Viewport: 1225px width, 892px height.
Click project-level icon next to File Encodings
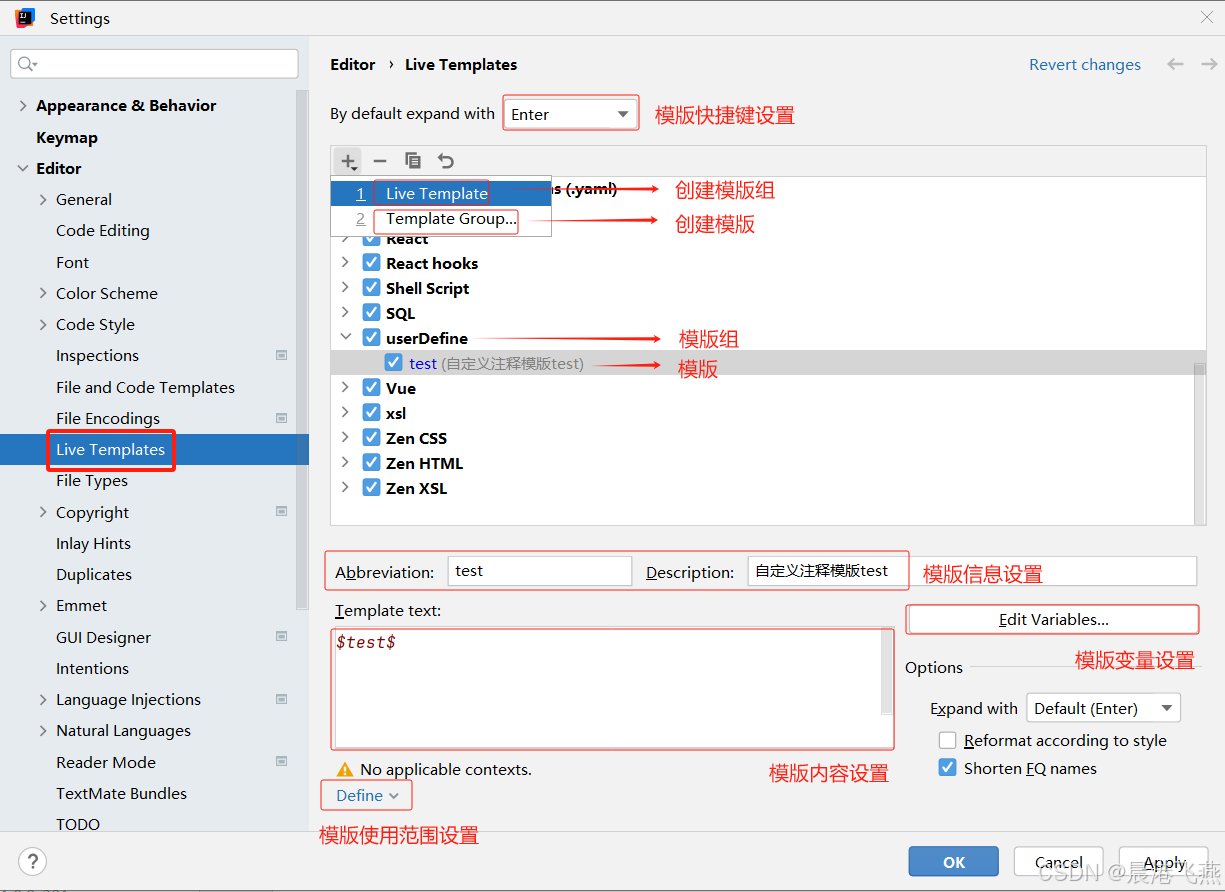[x=281, y=418]
